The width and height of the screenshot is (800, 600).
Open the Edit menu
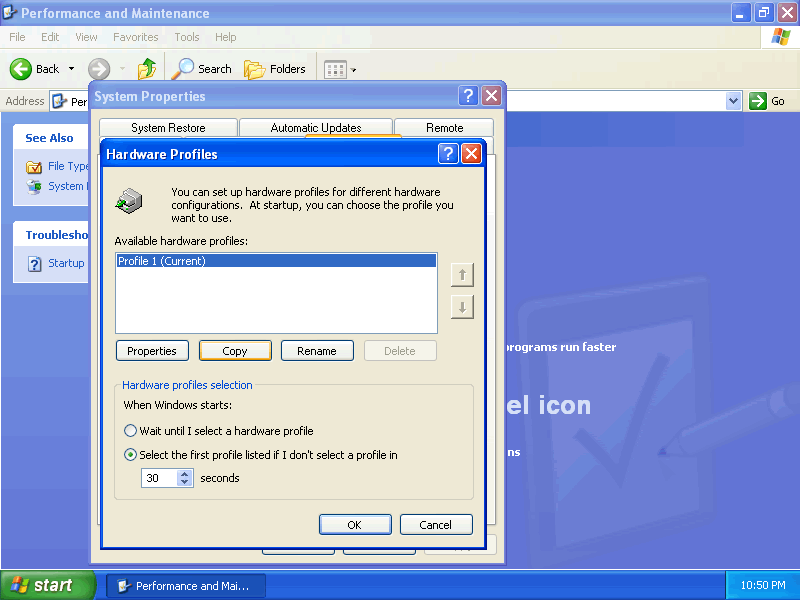(50, 37)
